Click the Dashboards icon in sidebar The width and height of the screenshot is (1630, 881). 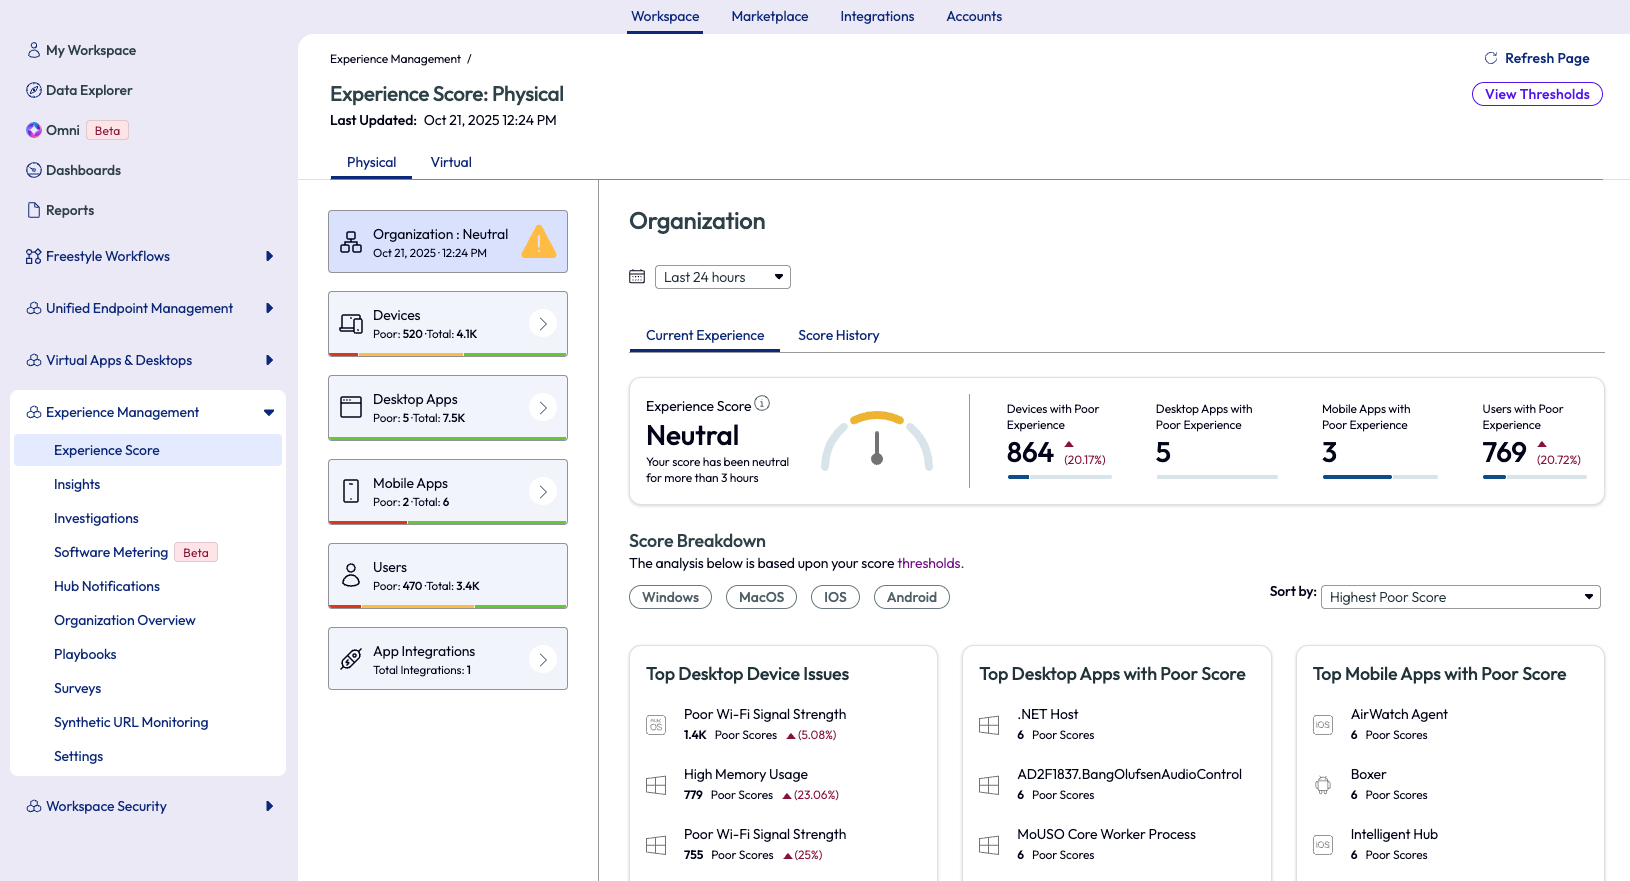[34, 170]
